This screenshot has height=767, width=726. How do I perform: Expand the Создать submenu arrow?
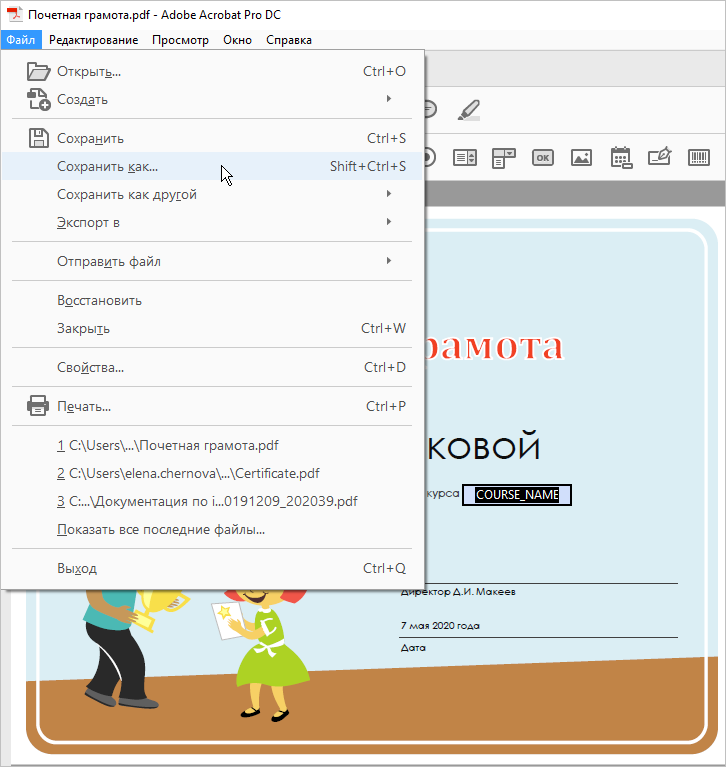click(389, 99)
